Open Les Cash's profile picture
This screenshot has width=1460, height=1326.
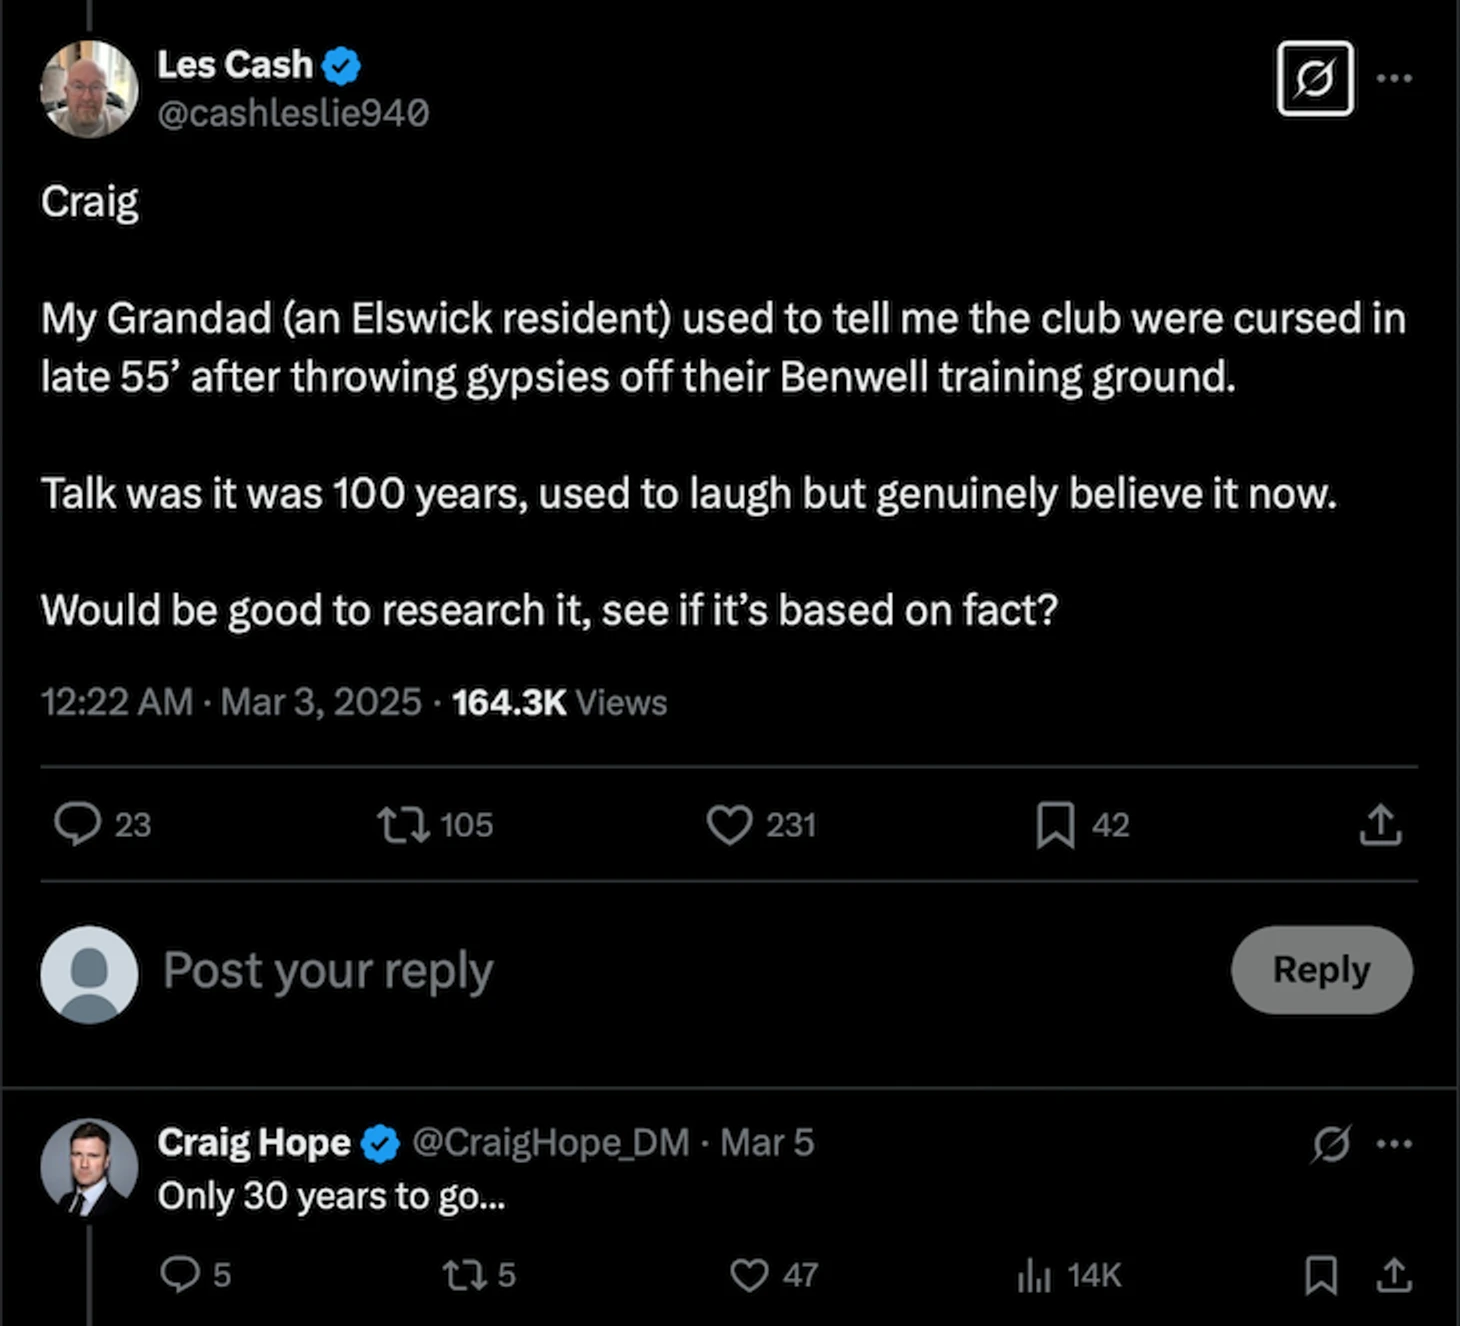89,89
